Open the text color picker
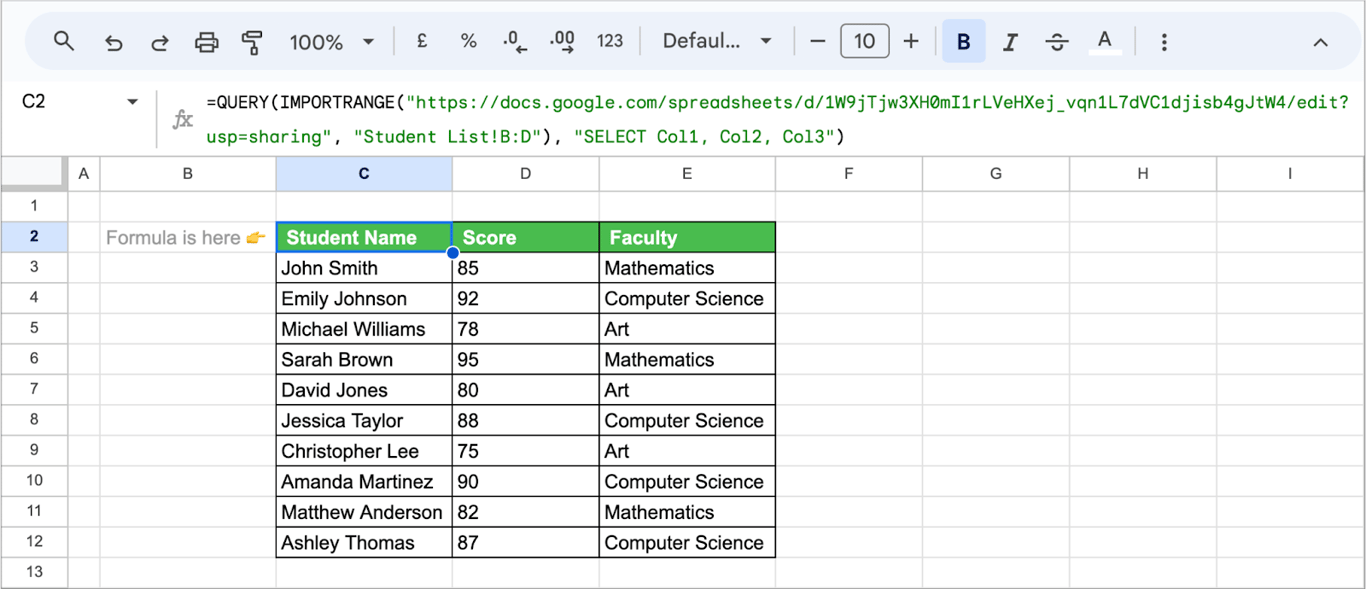The width and height of the screenshot is (1366, 589). (x=1104, y=42)
